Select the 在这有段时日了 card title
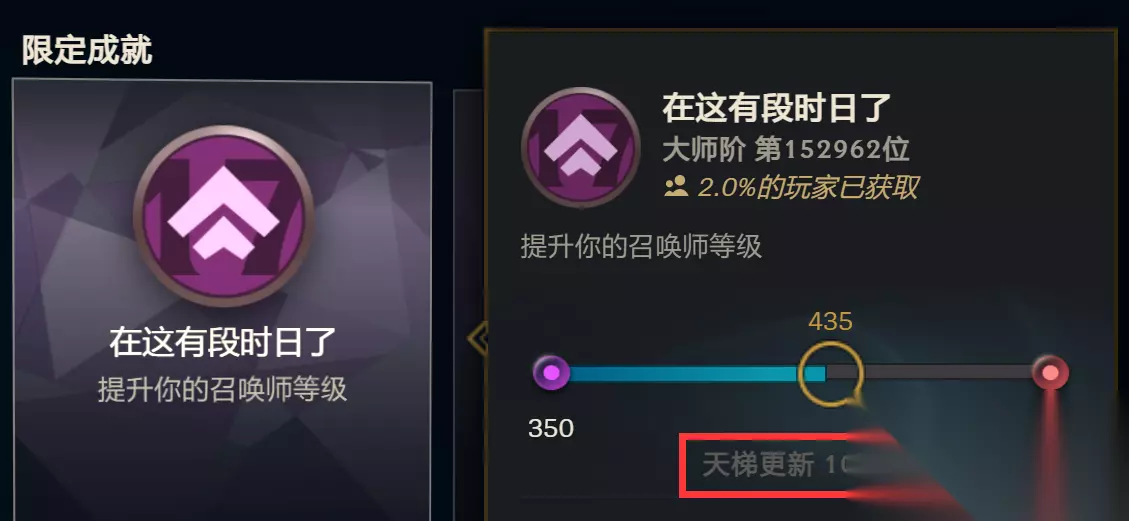The height and width of the screenshot is (521, 1129). pyautogui.click(x=223, y=342)
